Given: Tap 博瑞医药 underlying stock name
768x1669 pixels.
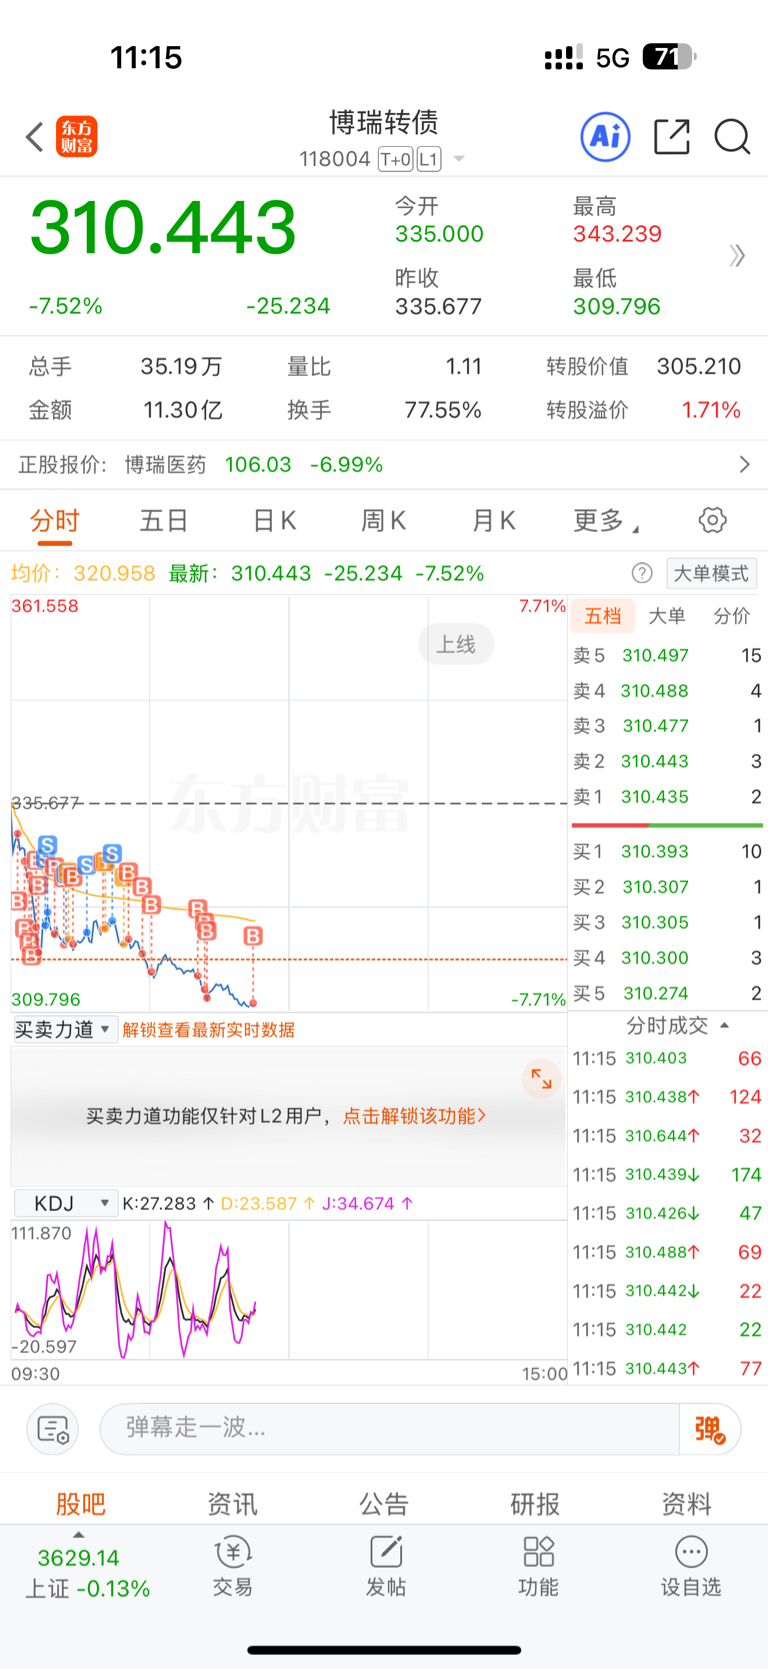Looking at the screenshot, I should 165,465.
